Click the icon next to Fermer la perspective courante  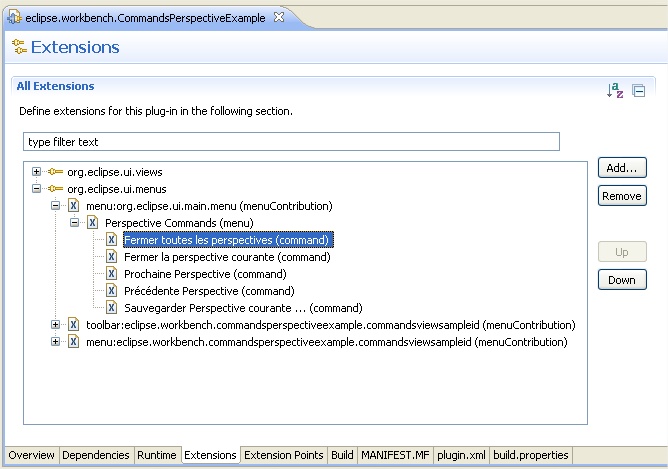(111, 256)
